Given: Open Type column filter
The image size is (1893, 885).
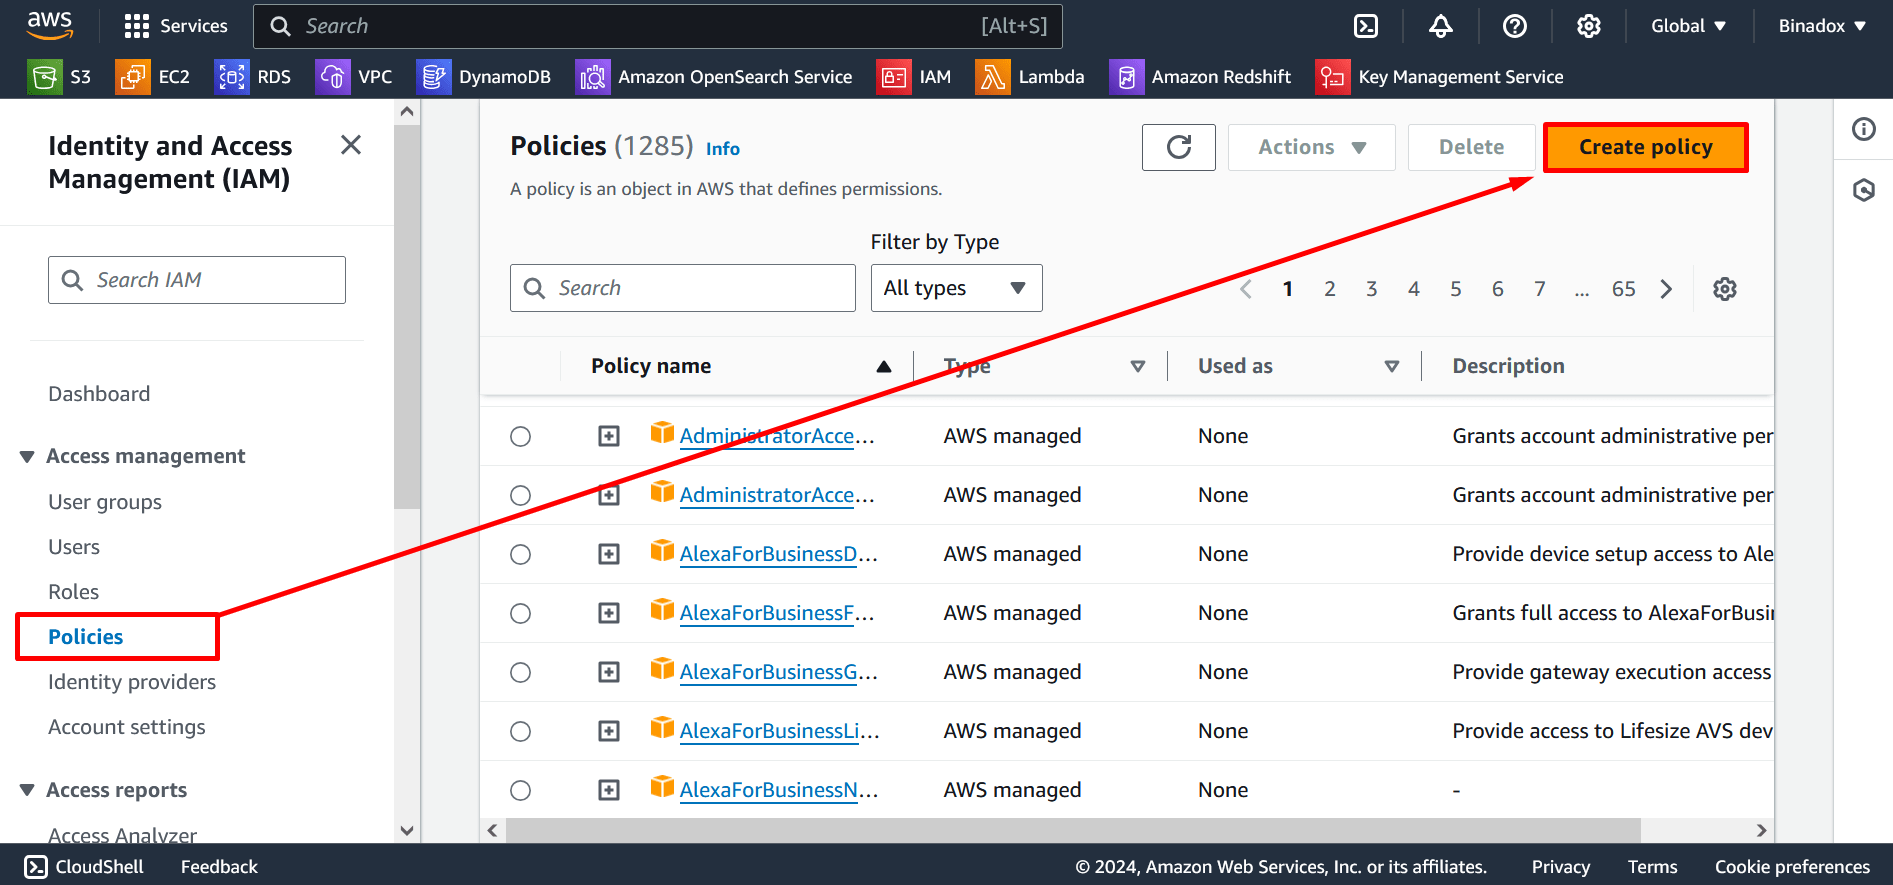Looking at the screenshot, I should pyautogui.click(x=1137, y=366).
